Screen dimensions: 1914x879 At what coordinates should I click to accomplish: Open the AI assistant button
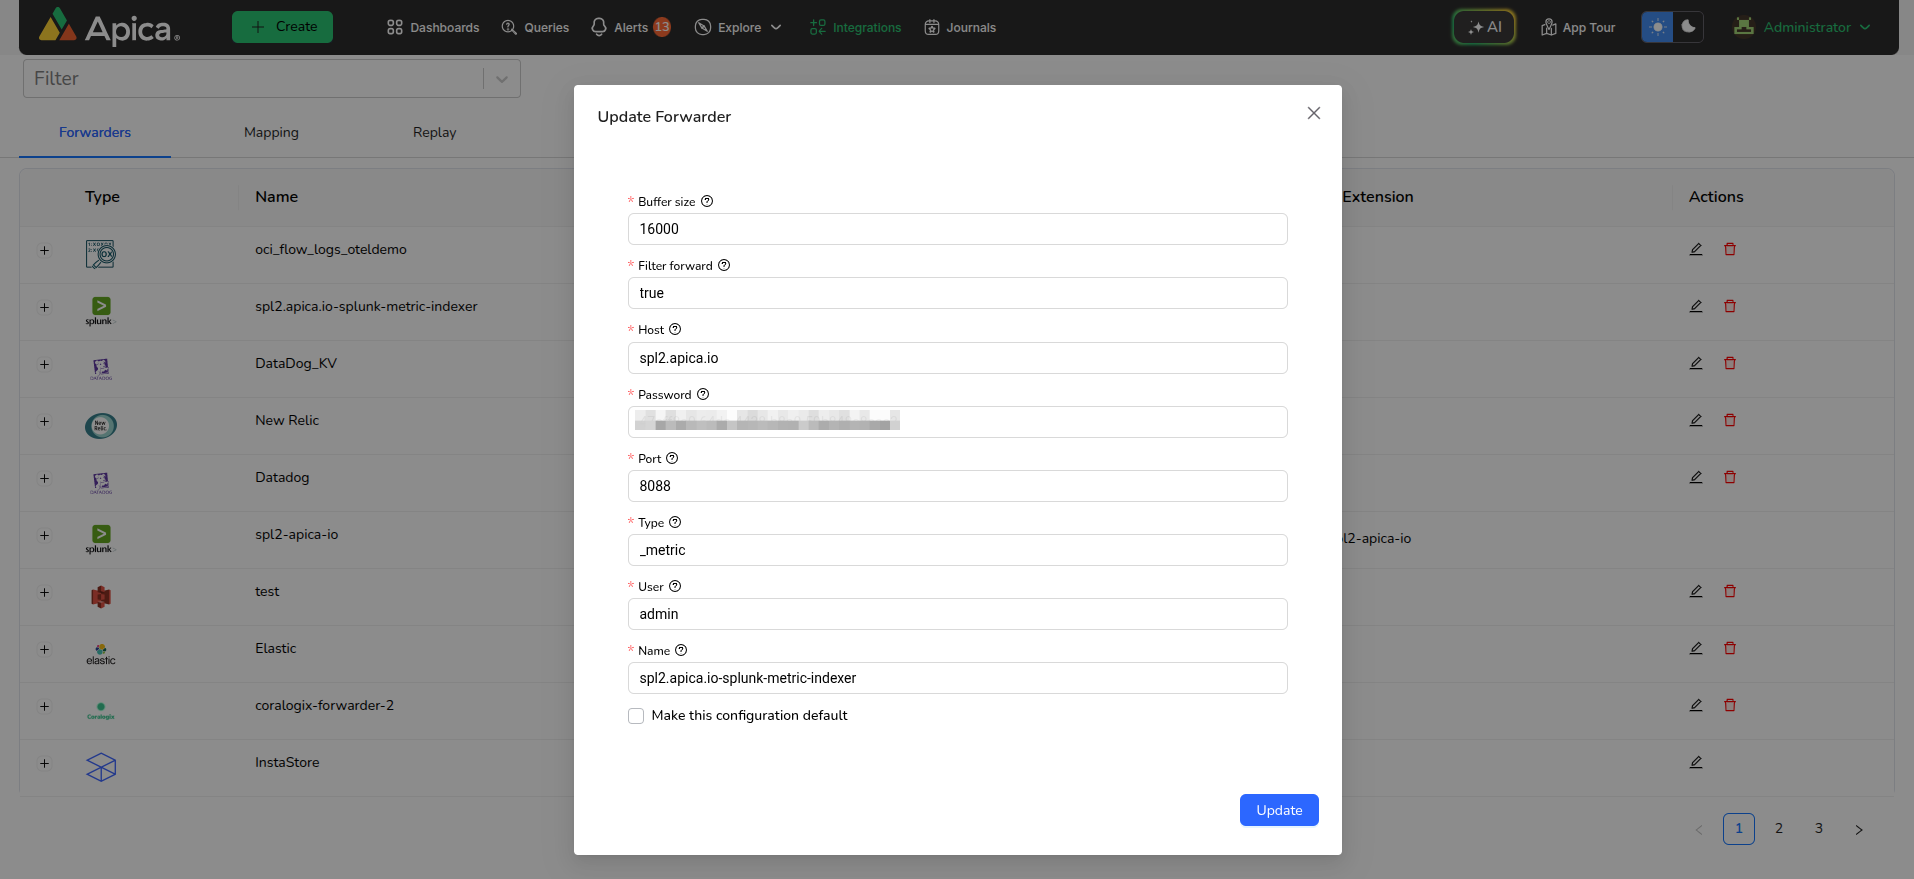1484,27
